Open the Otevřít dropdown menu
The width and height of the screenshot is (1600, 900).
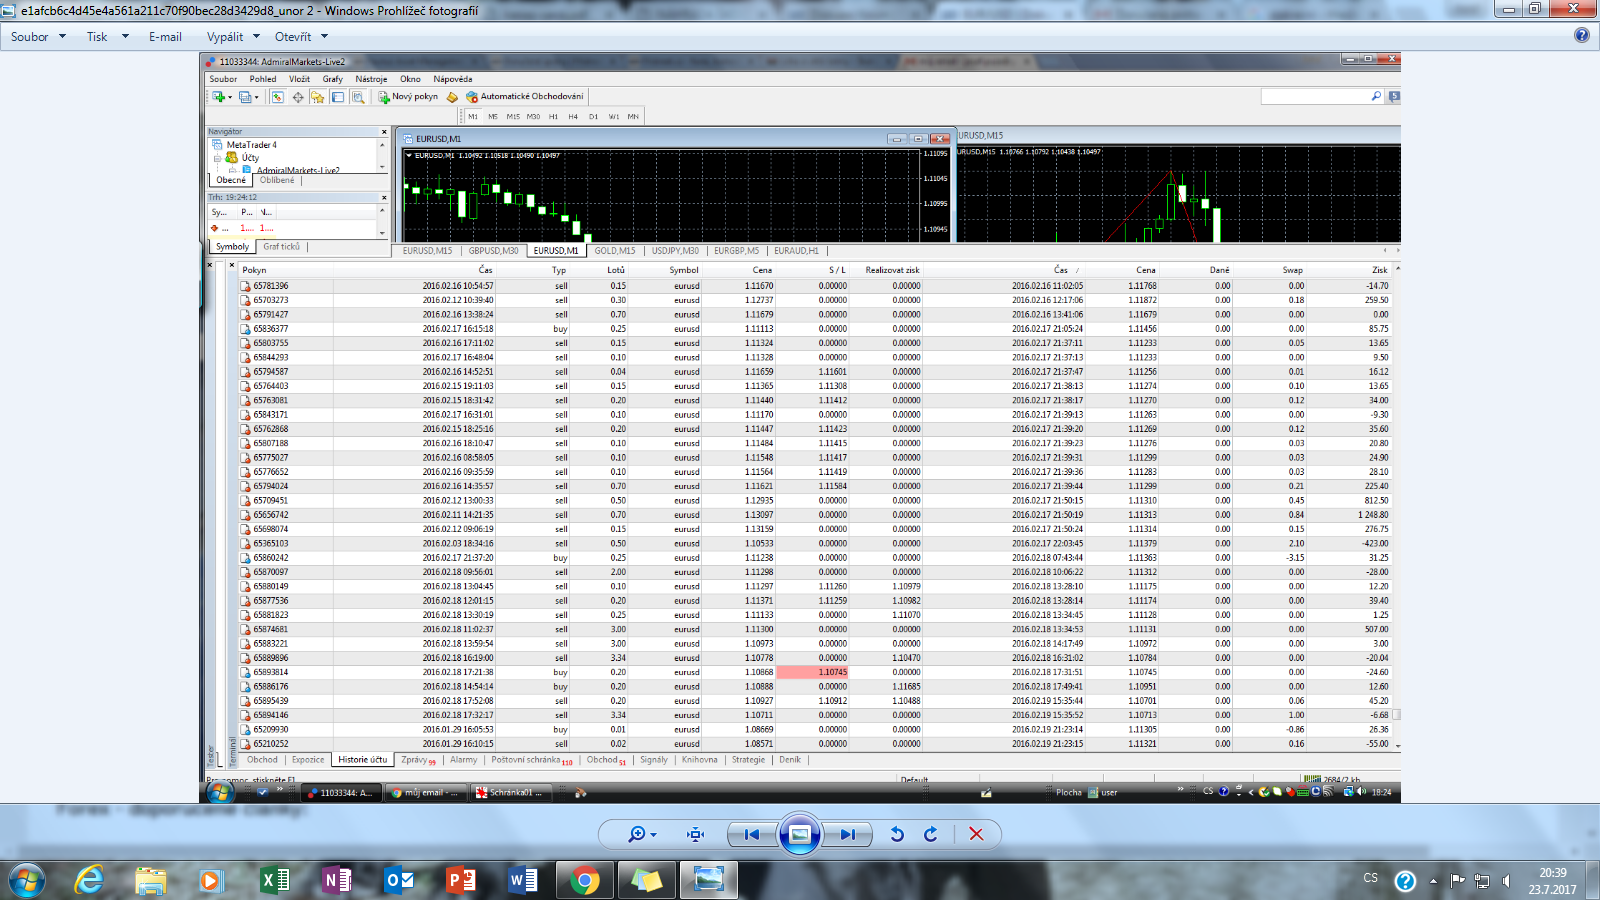pos(301,37)
